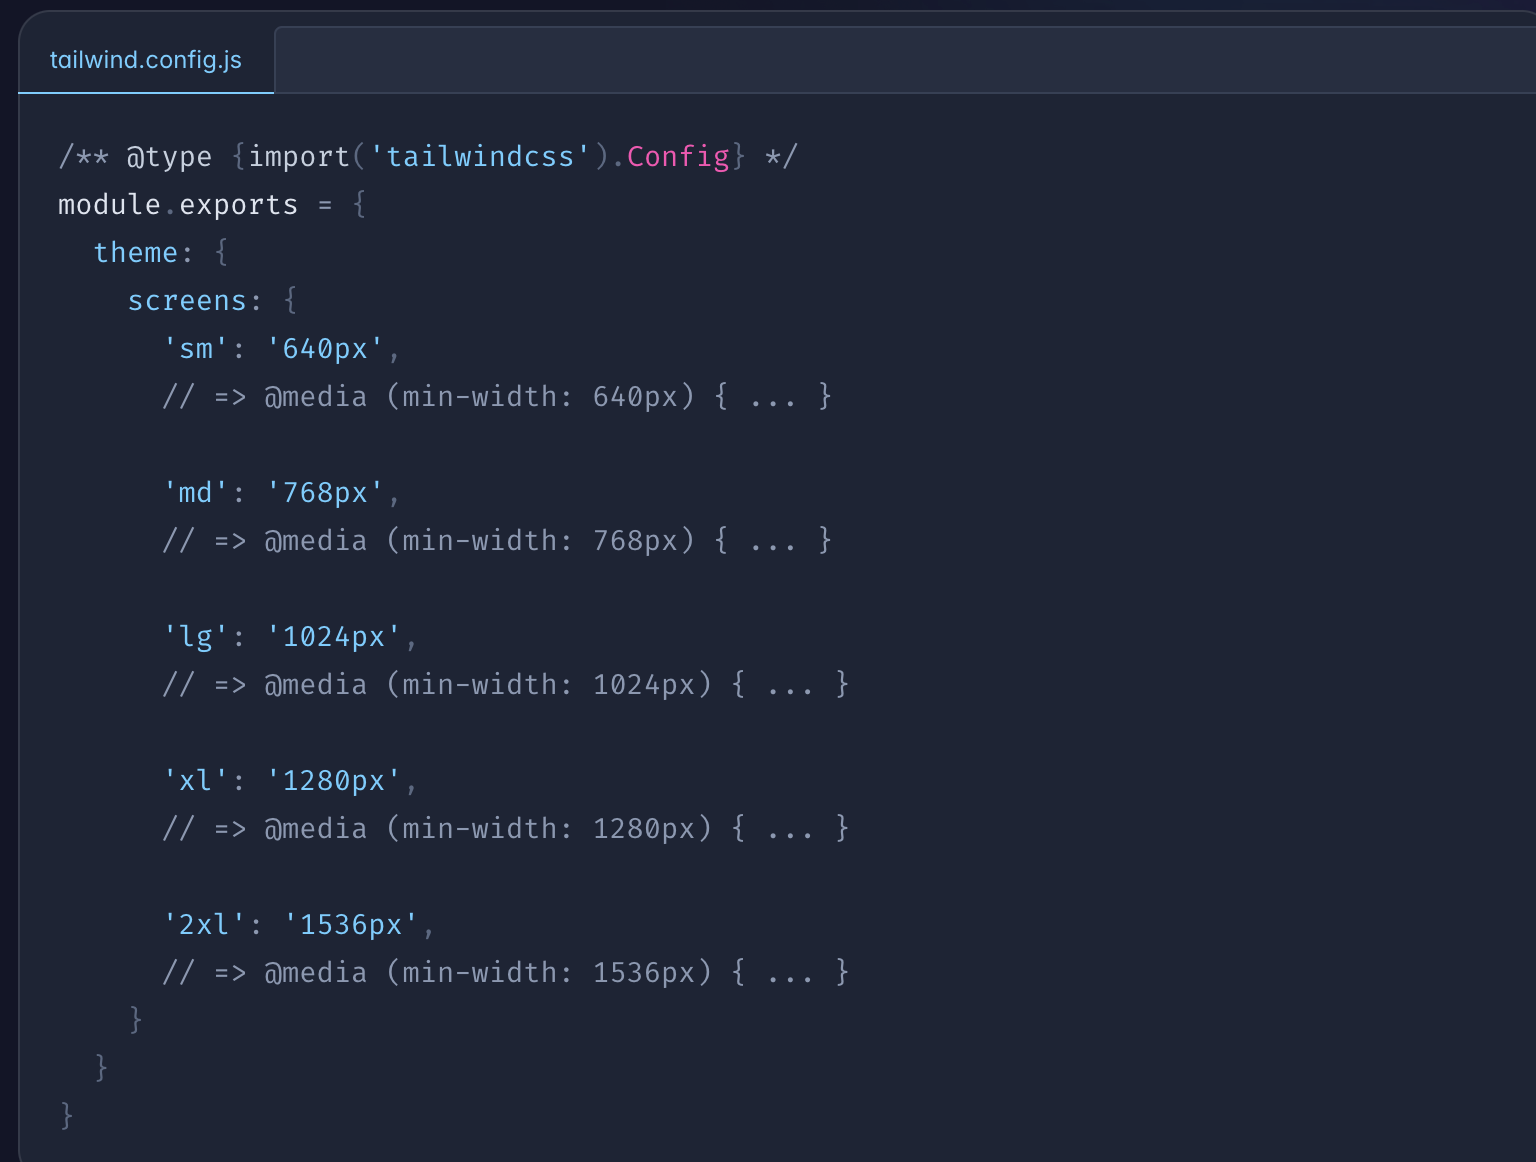Click the module.exports line
Image resolution: width=1536 pixels, height=1162 pixels.
tap(212, 205)
